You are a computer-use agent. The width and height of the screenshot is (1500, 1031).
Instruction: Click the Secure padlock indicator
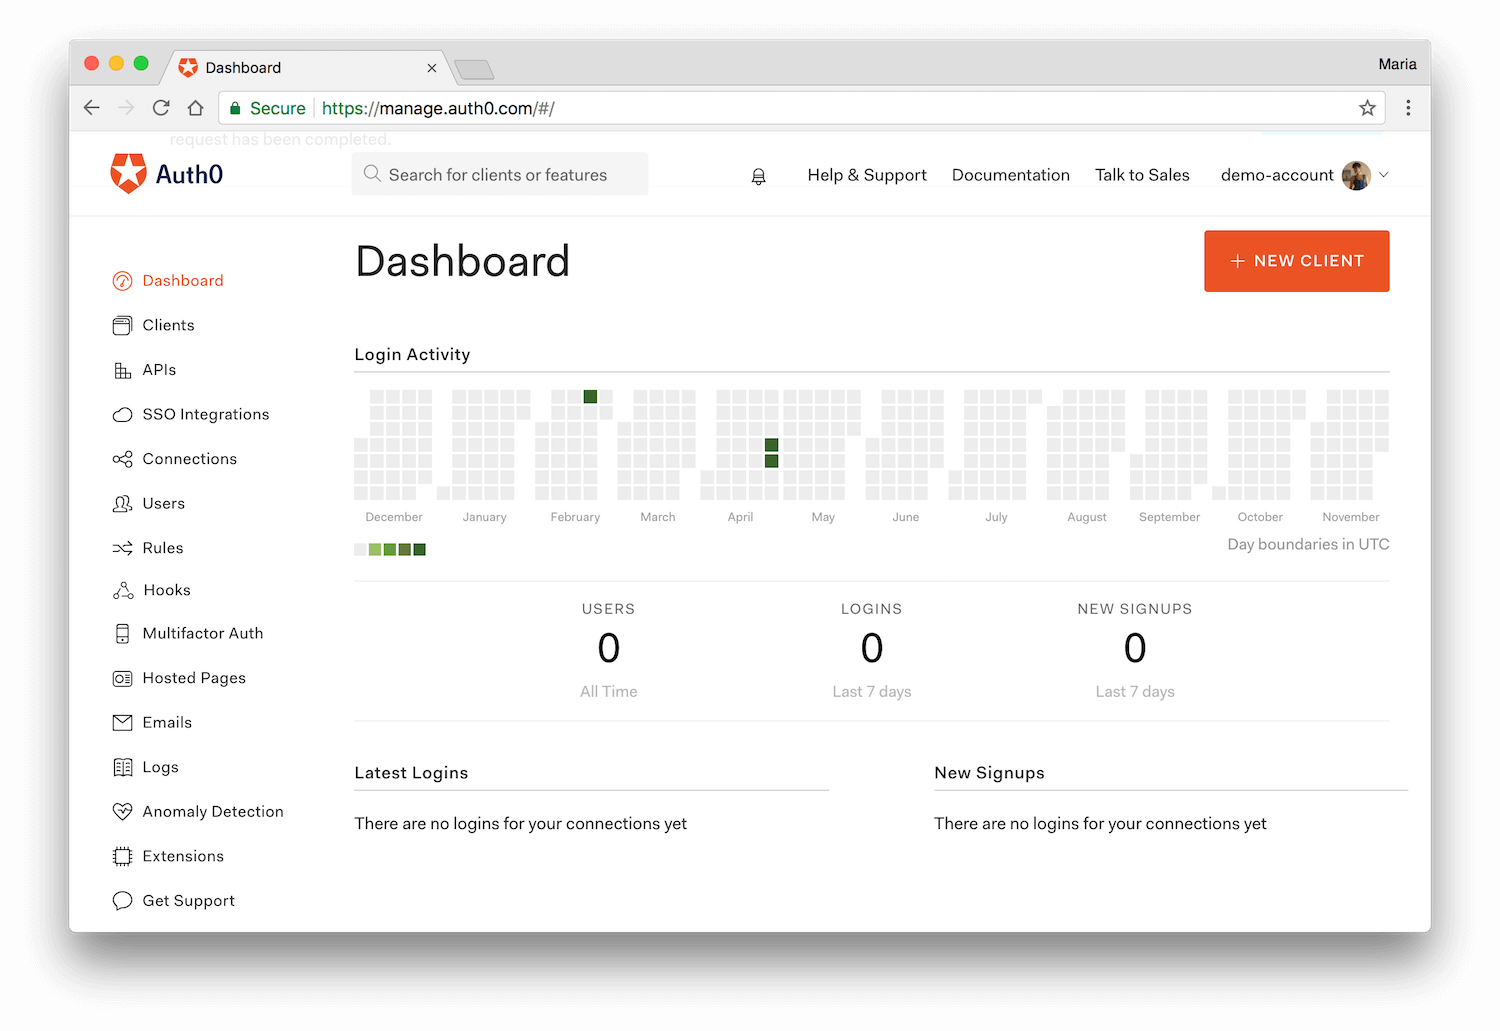[x=235, y=108]
